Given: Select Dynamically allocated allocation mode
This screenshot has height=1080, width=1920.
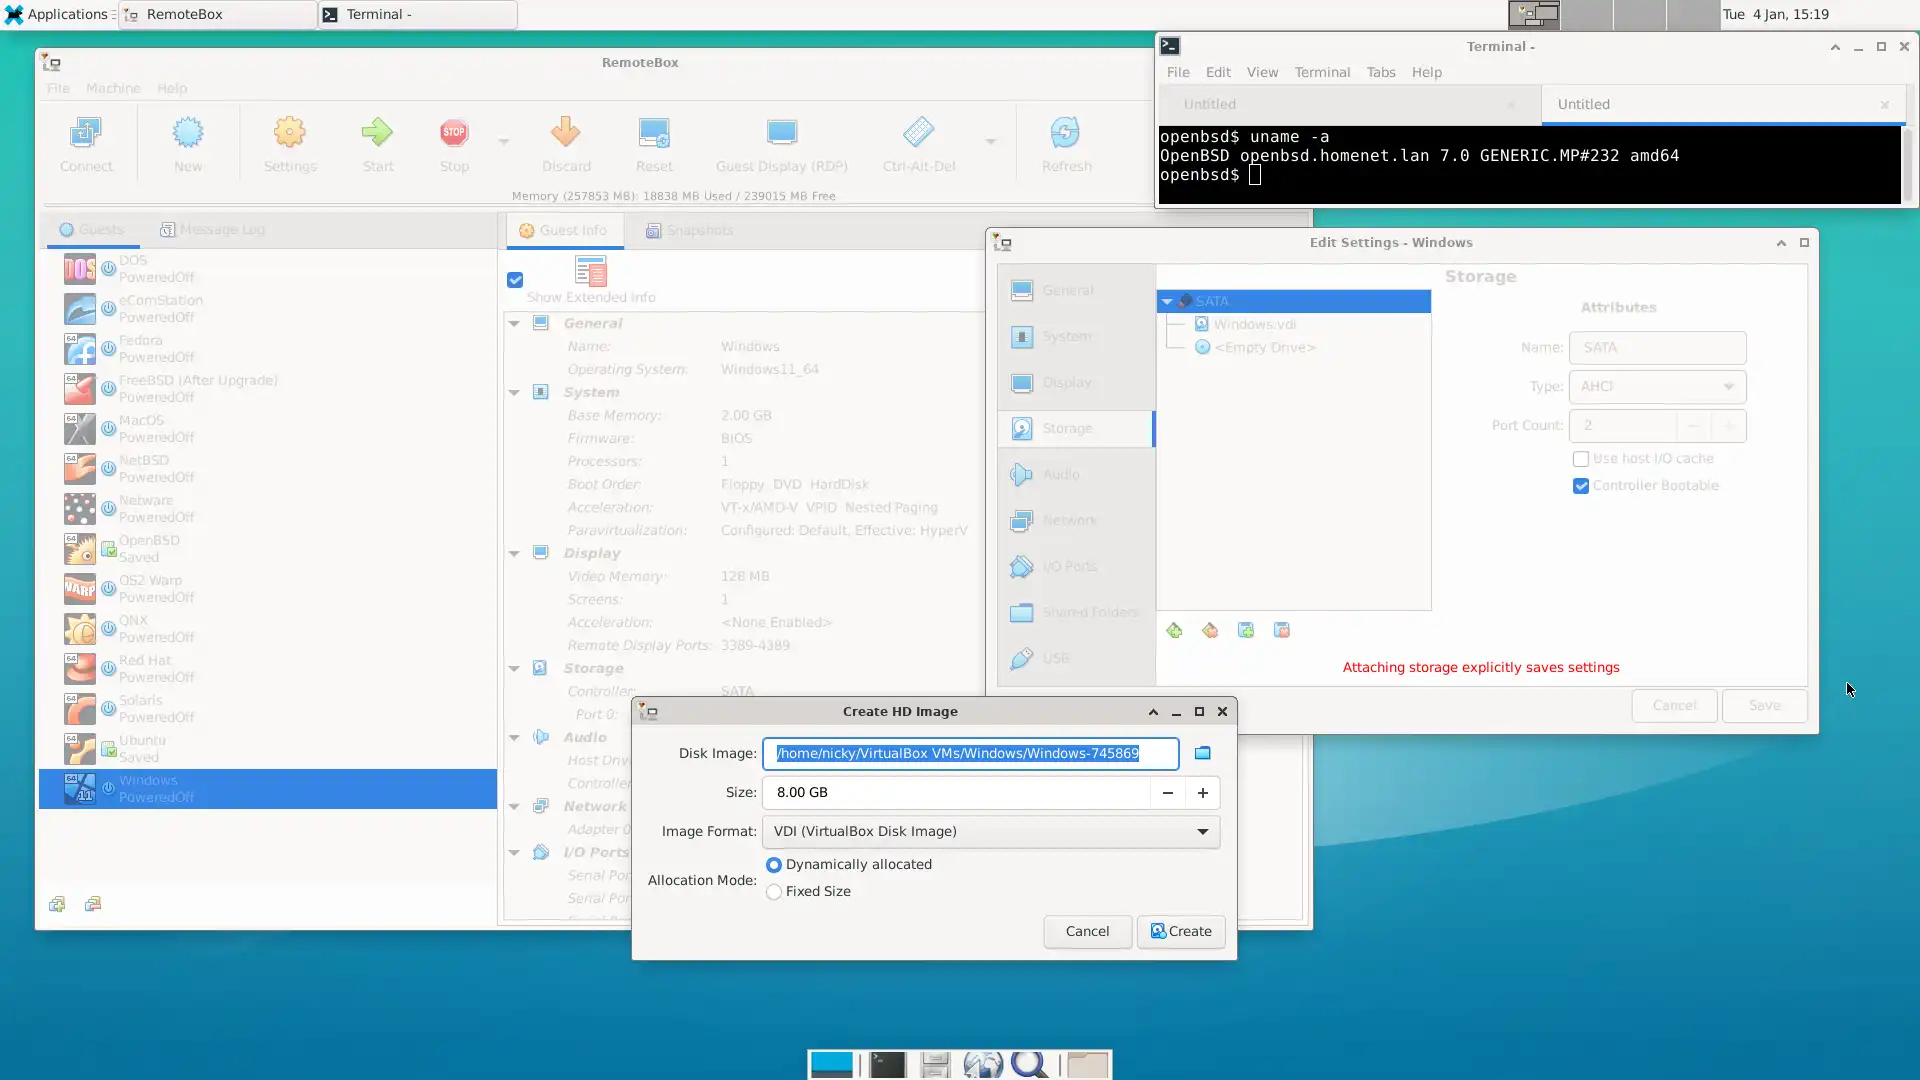Looking at the screenshot, I should pos(774,864).
